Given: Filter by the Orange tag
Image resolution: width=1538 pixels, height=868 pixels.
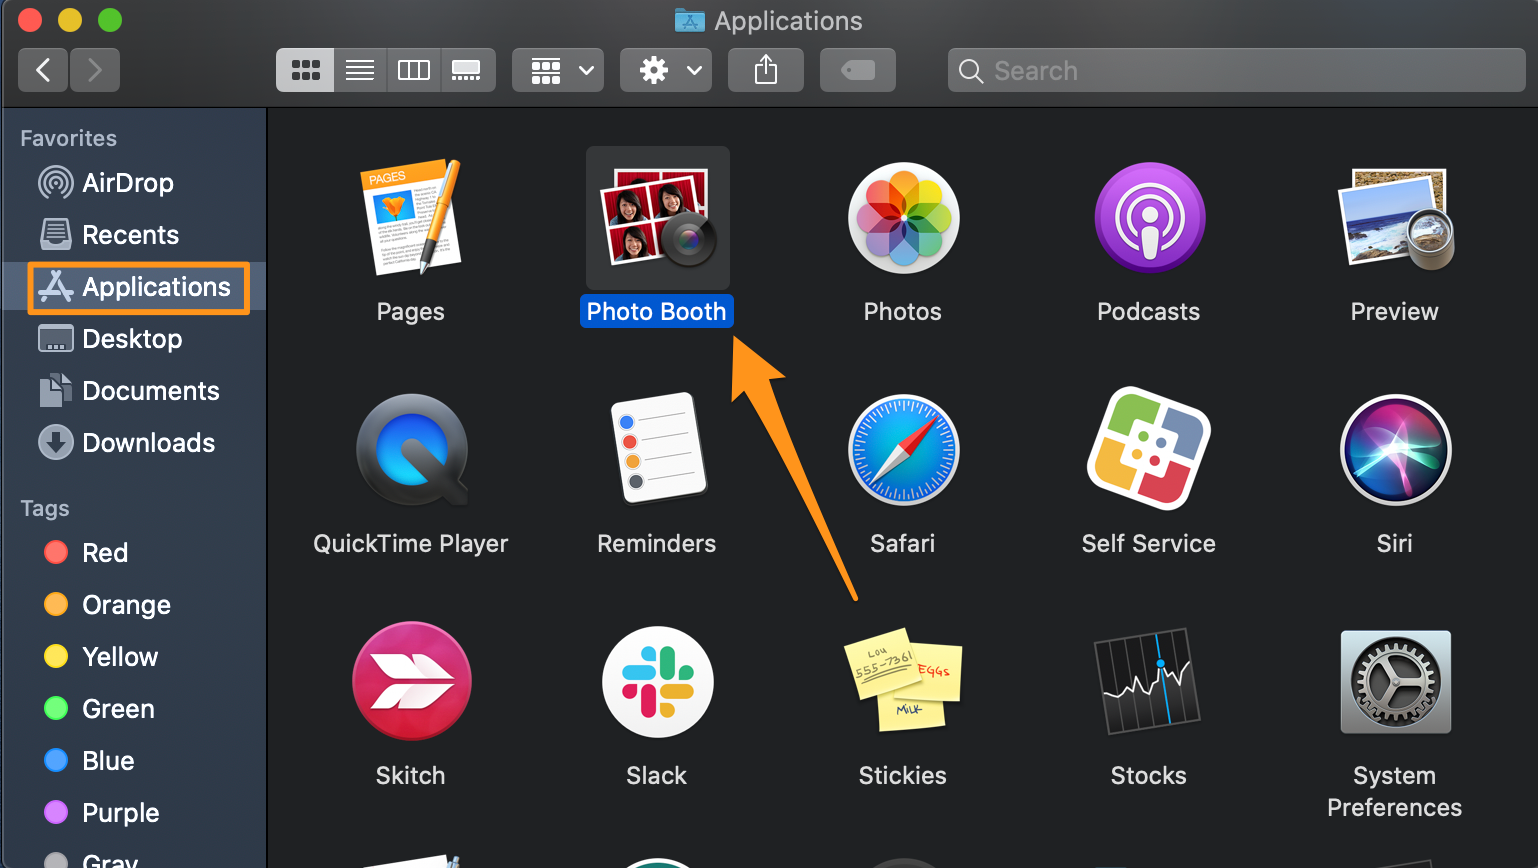Looking at the screenshot, I should coord(133,605).
